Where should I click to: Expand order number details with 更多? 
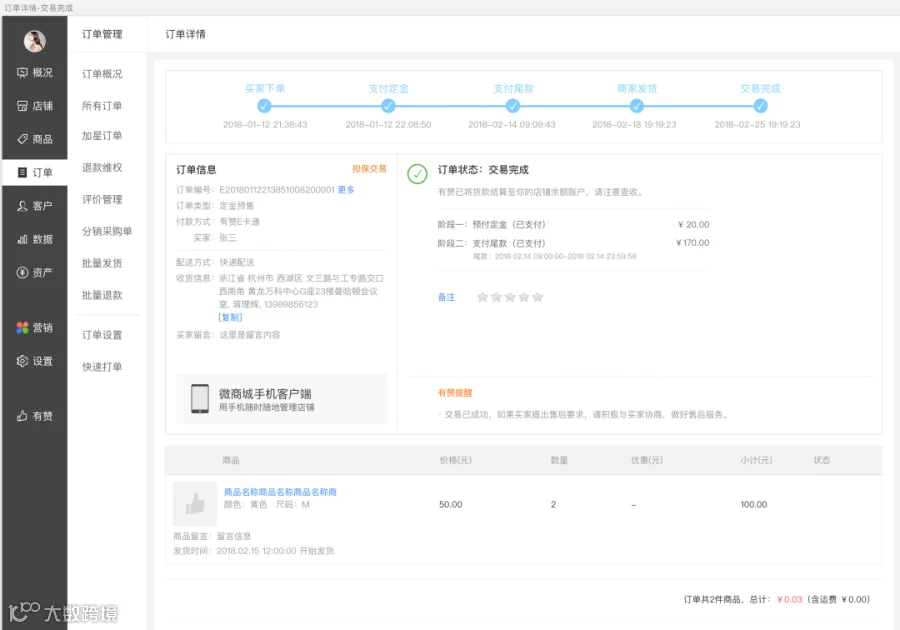pos(346,190)
